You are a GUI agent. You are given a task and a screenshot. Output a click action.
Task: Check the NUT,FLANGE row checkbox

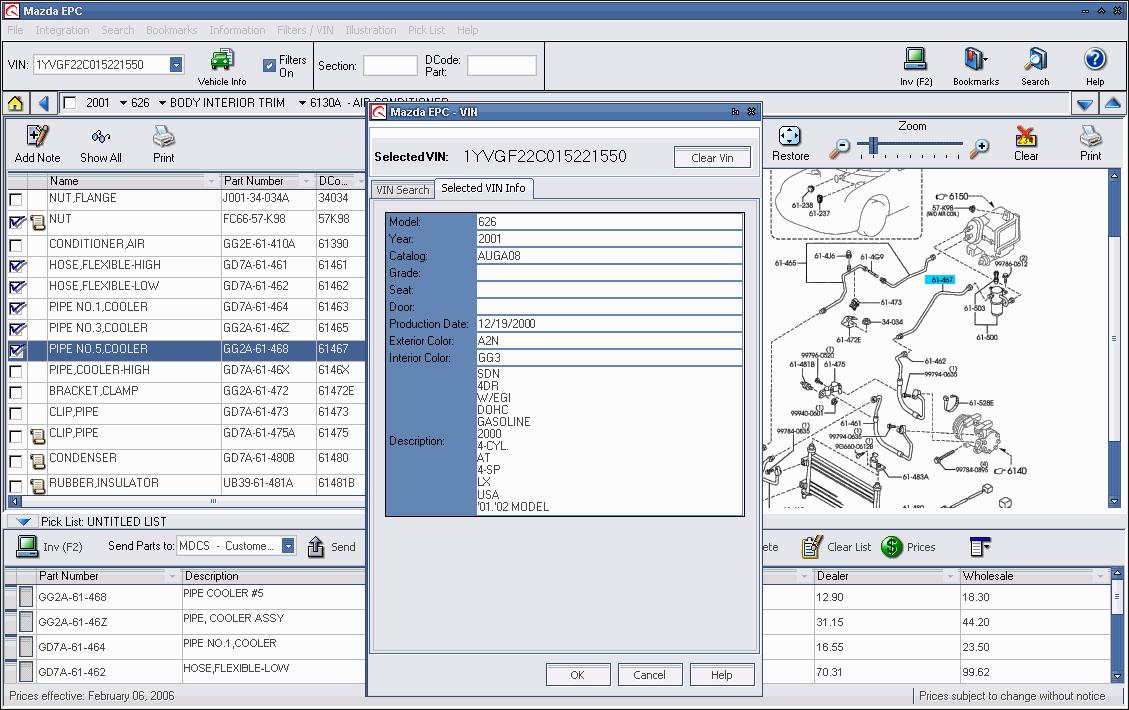[16, 199]
